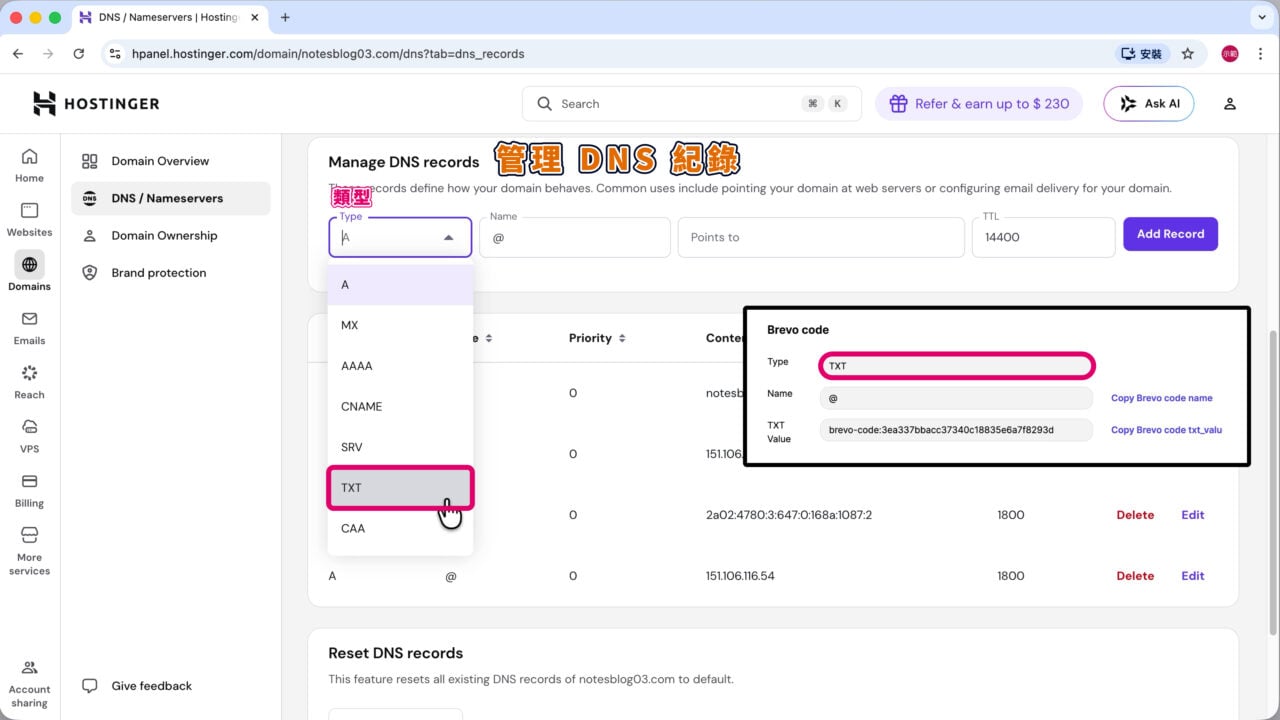This screenshot has height=720, width=1280.
Task: Click the user profile icon
Action: tap(1230, 104)
